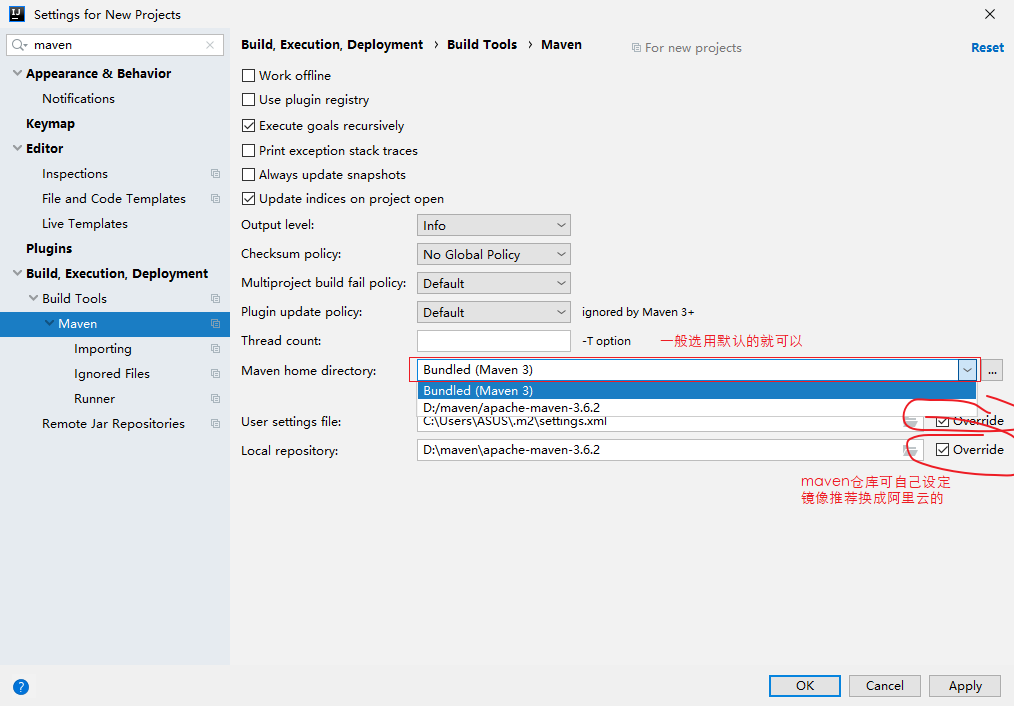Uncheck Update indices on project open
This screenshot has height=706, width=1014.
[x=248, y=198]
